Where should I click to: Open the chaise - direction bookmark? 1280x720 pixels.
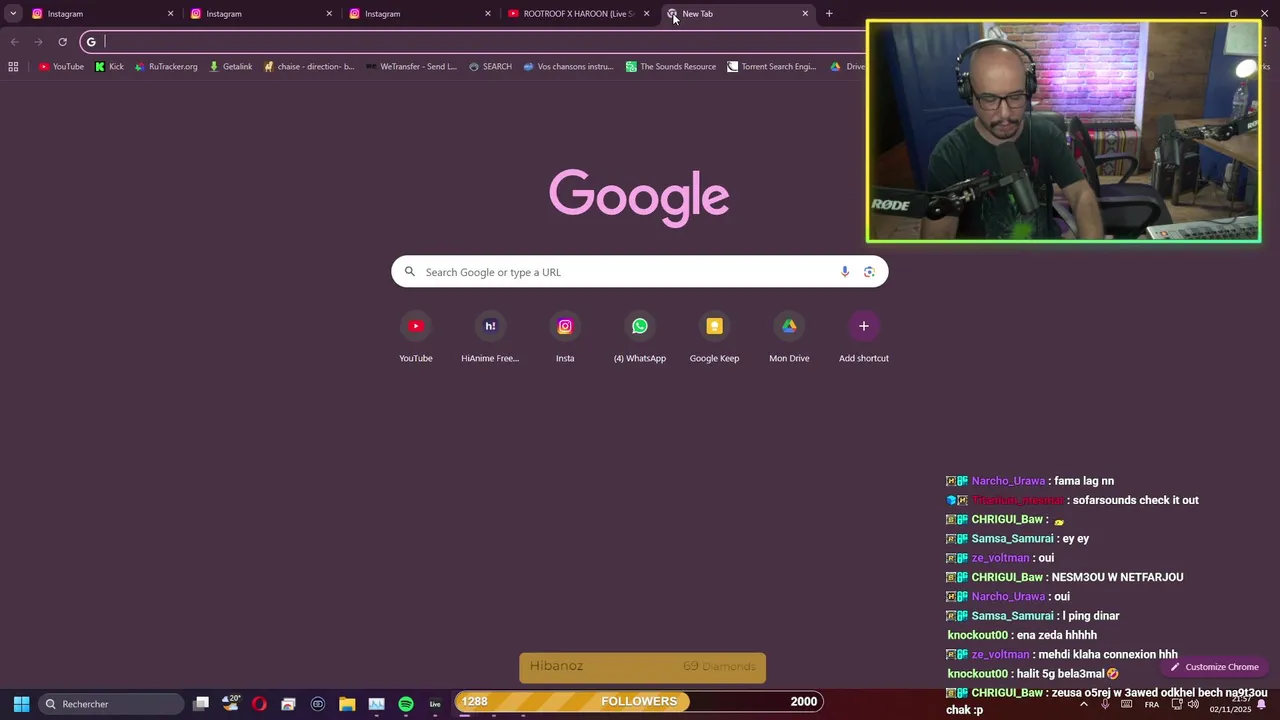(x=309, y=67)
